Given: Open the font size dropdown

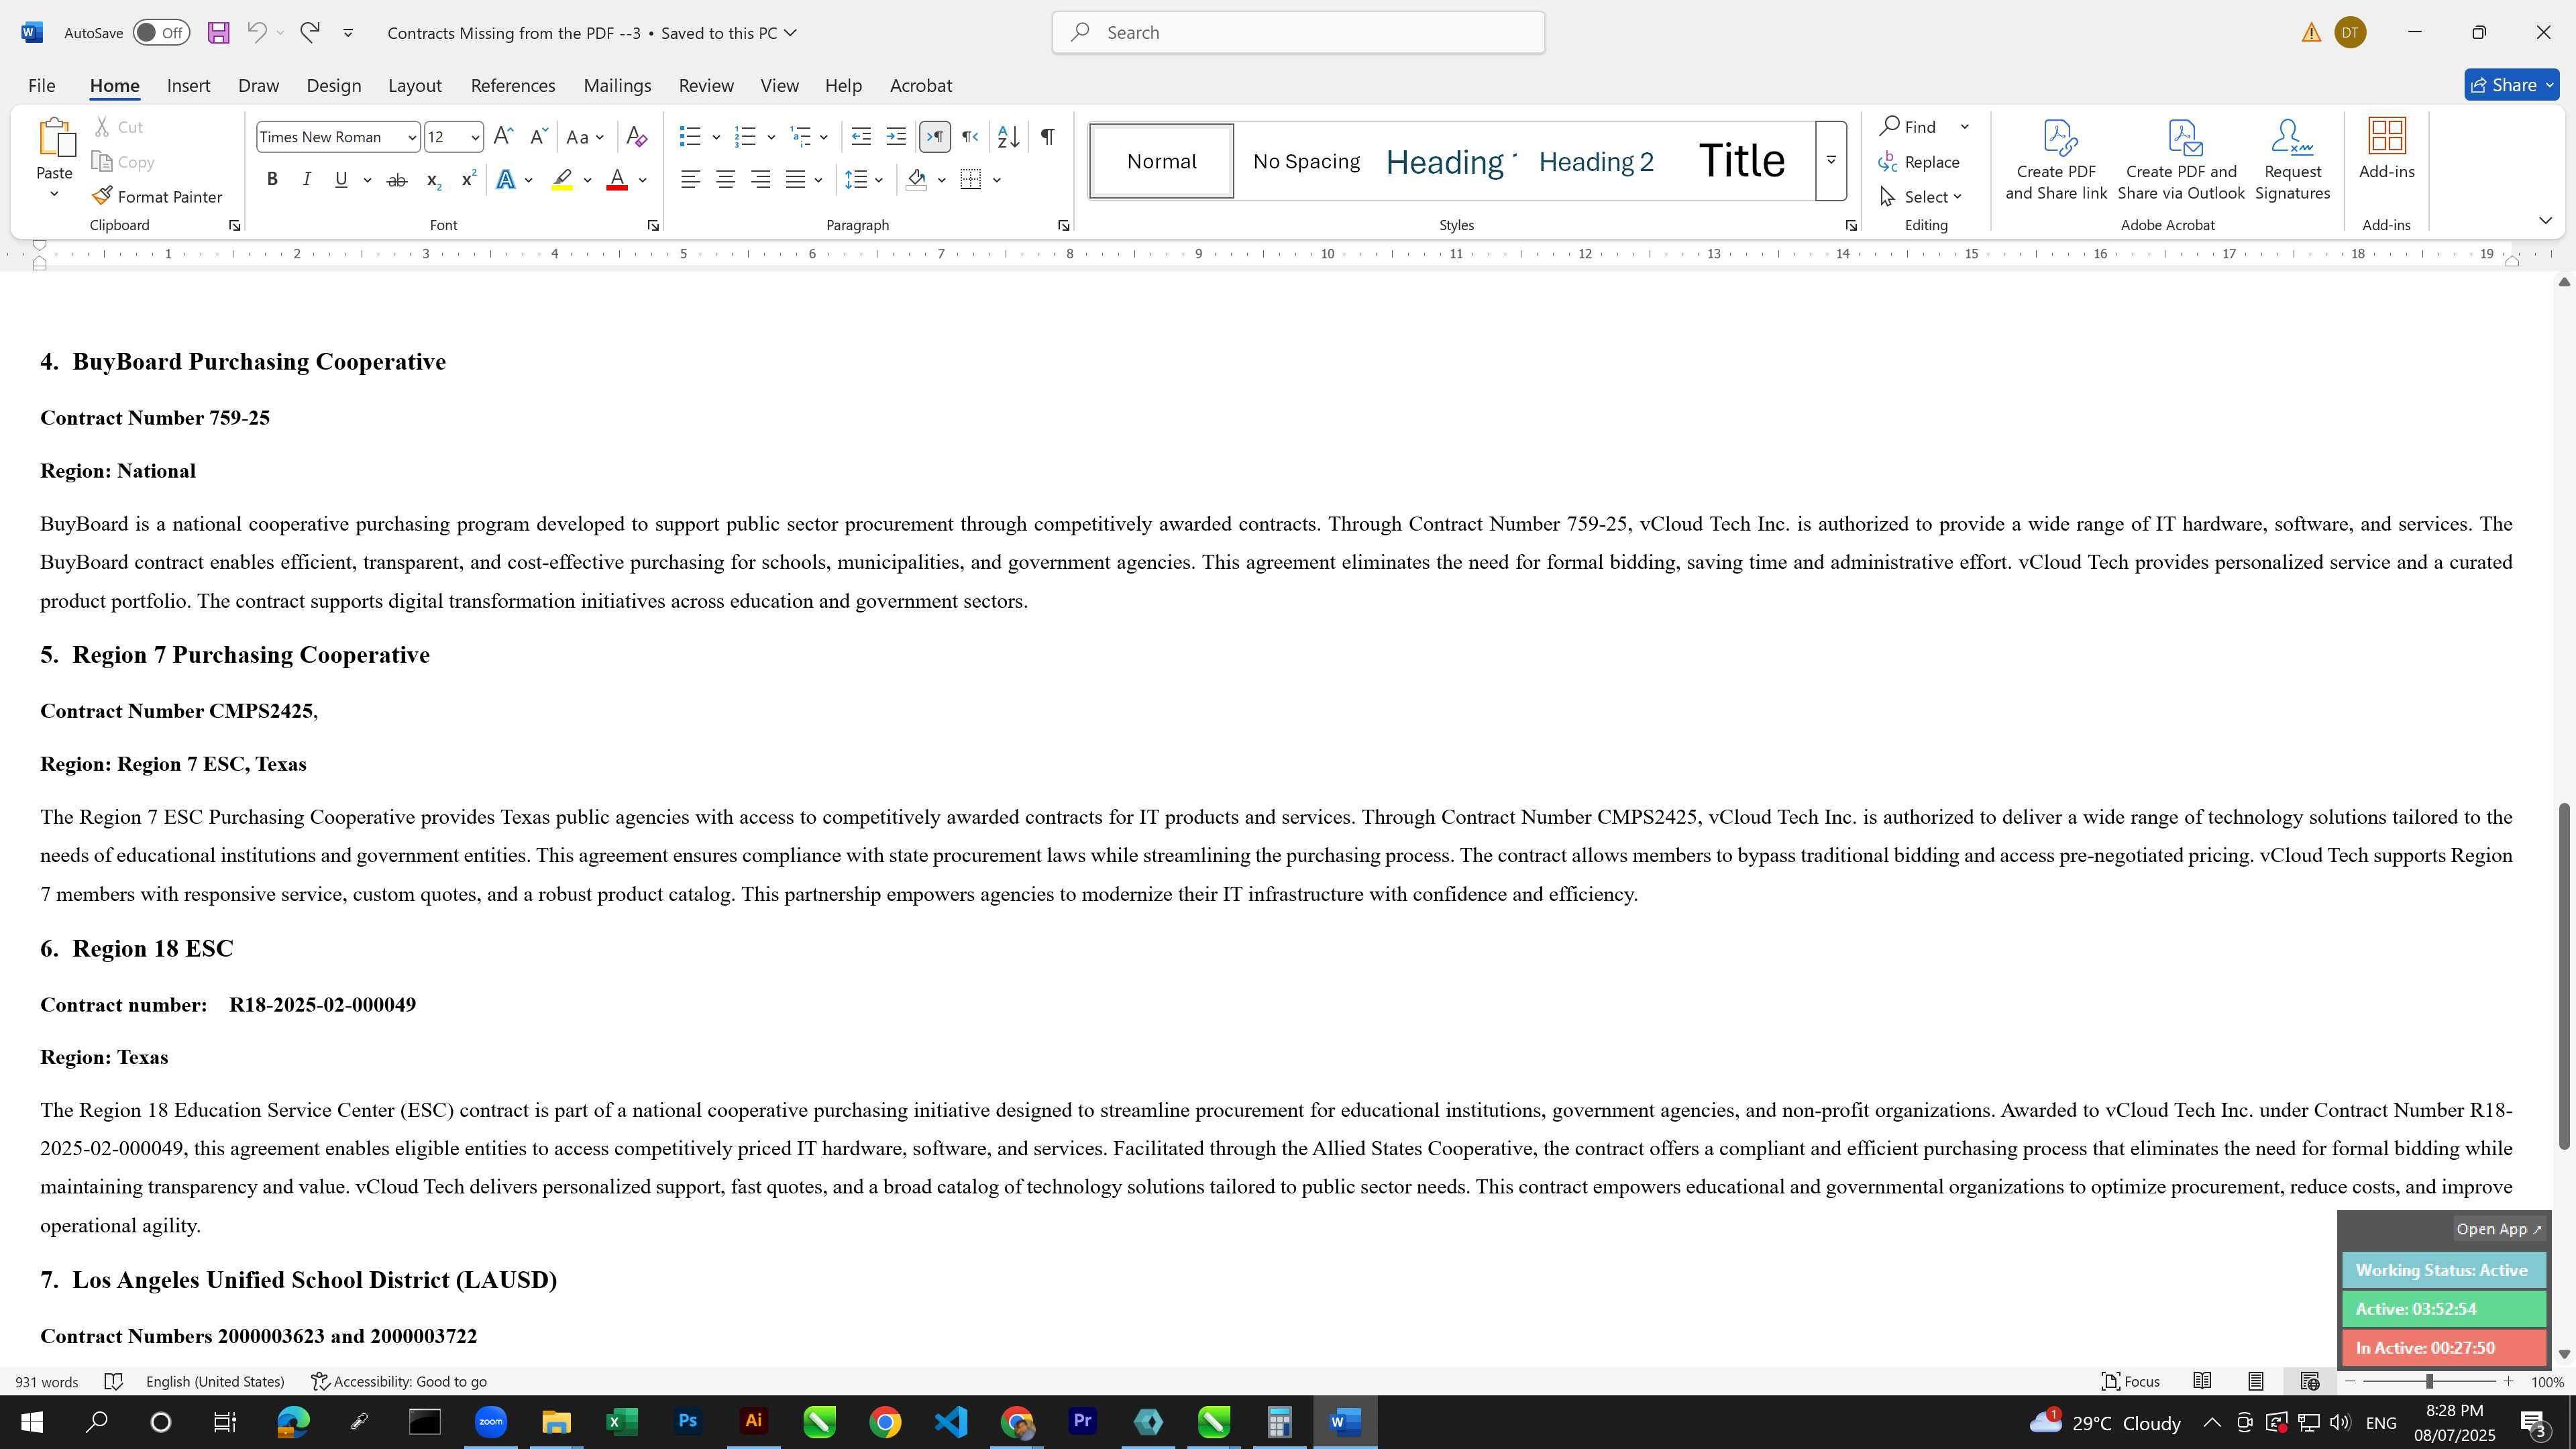Looking at the screenshot, I should (x=475, y=137).
